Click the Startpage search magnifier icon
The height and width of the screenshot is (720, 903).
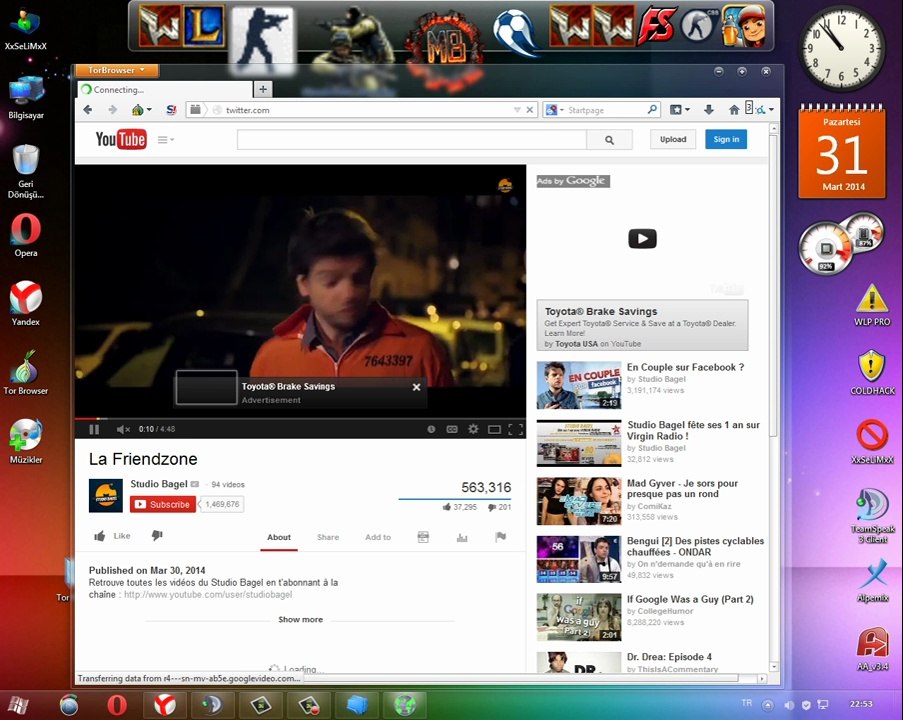pyautogui.click(x=652, y=109)
